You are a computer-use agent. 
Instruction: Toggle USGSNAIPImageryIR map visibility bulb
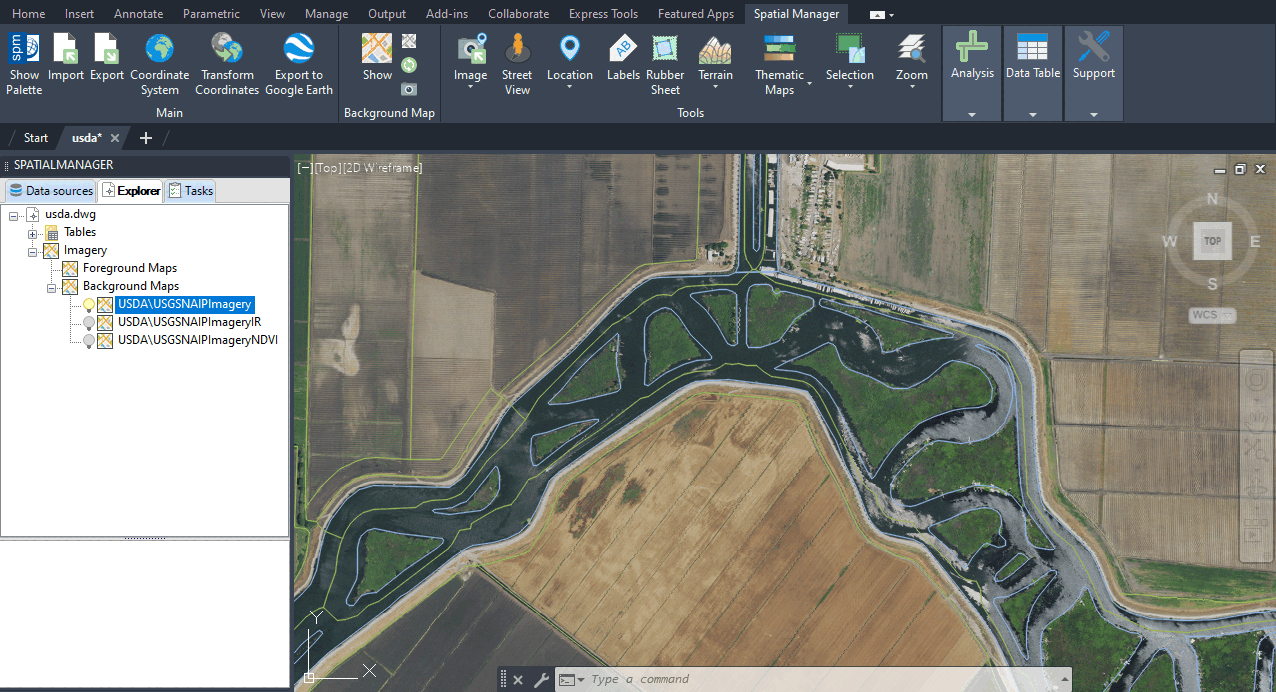click(89, 323)
